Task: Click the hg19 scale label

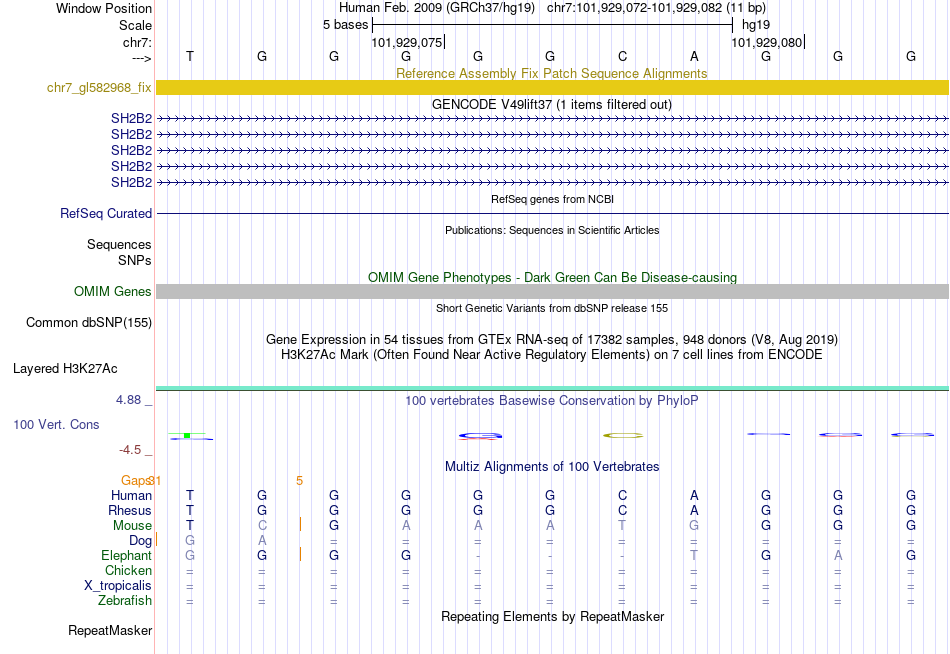Action: [756, 25]
